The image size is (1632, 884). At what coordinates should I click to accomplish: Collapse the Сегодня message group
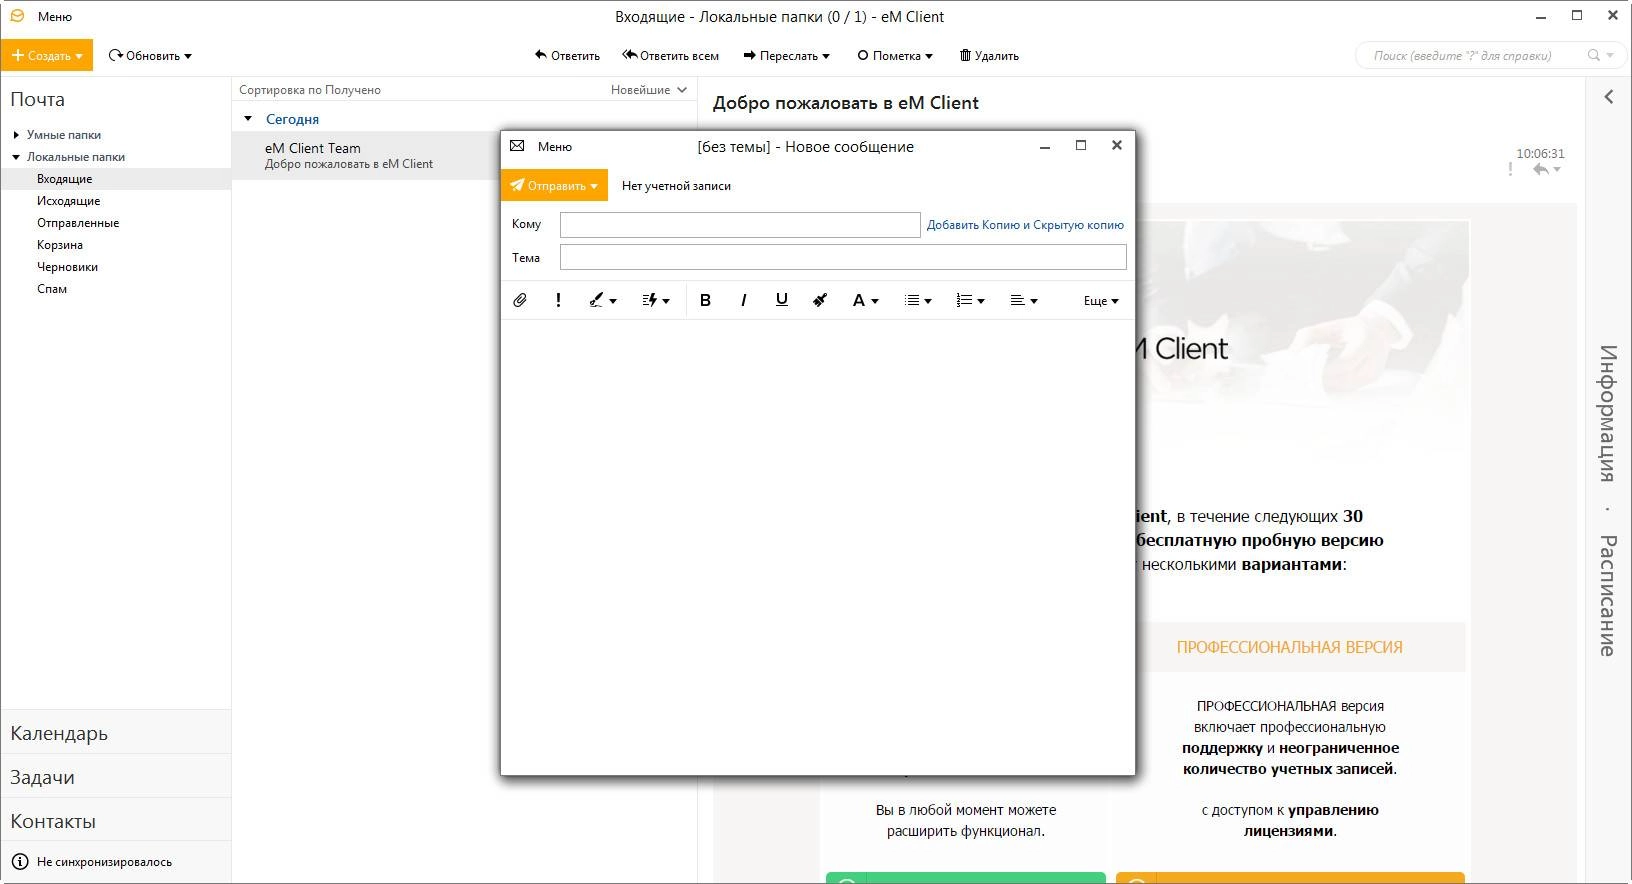(x=249, y=119)
